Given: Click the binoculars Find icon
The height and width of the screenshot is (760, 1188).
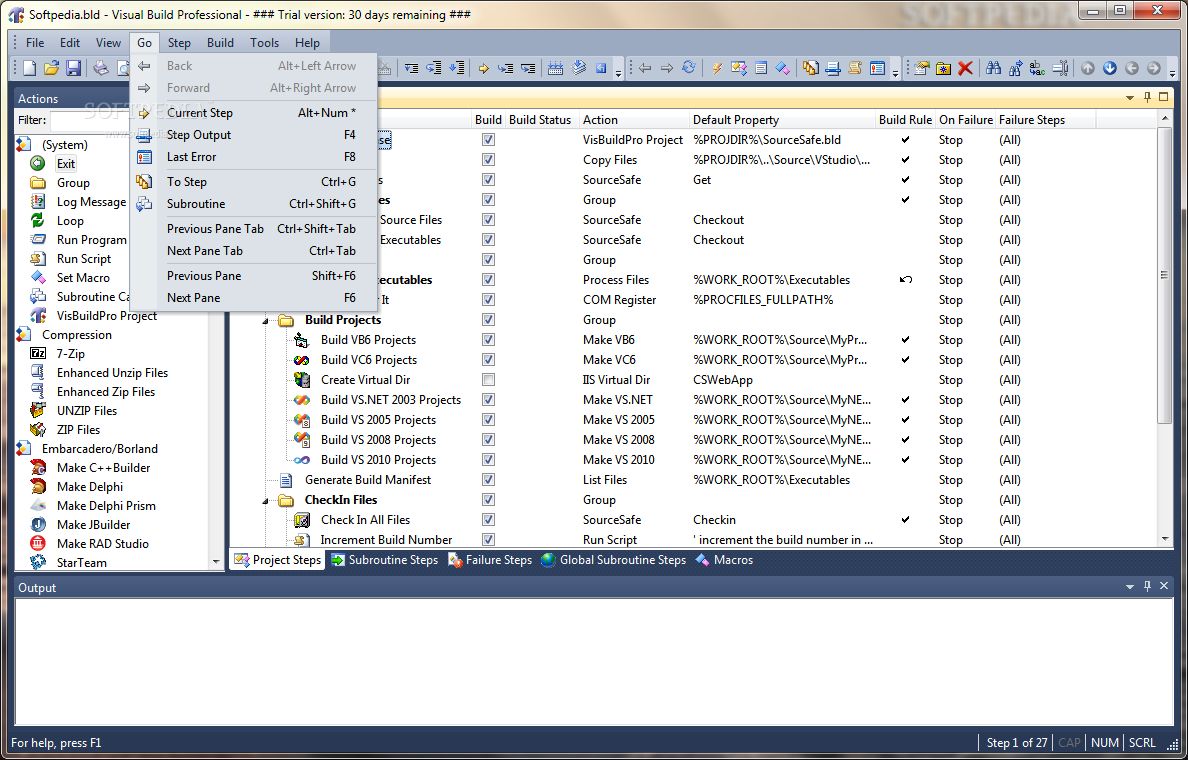Looking at the screenshot, I should coord(993,68).
